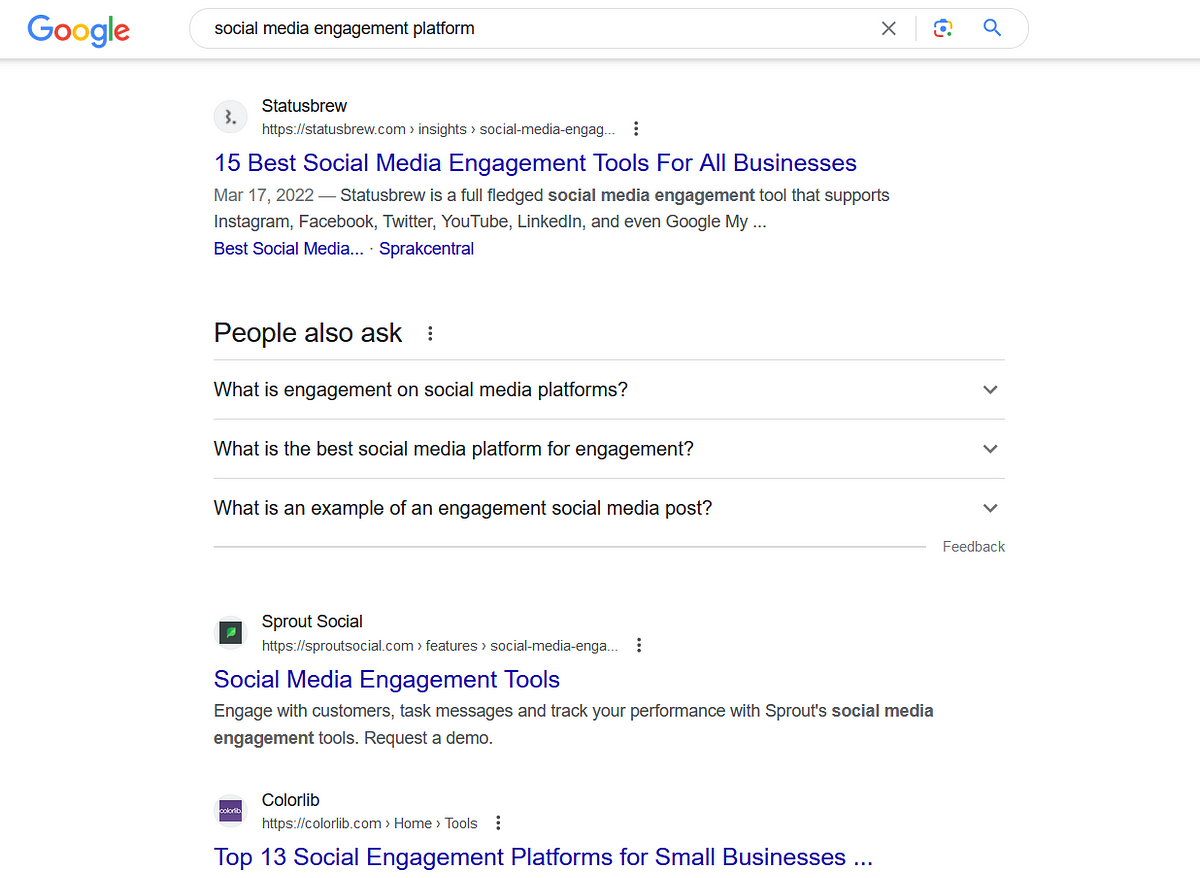Screen dimensions: 1200x878
Task: Click the Colorlib site favicon
Action: click(x=231, y=811)
